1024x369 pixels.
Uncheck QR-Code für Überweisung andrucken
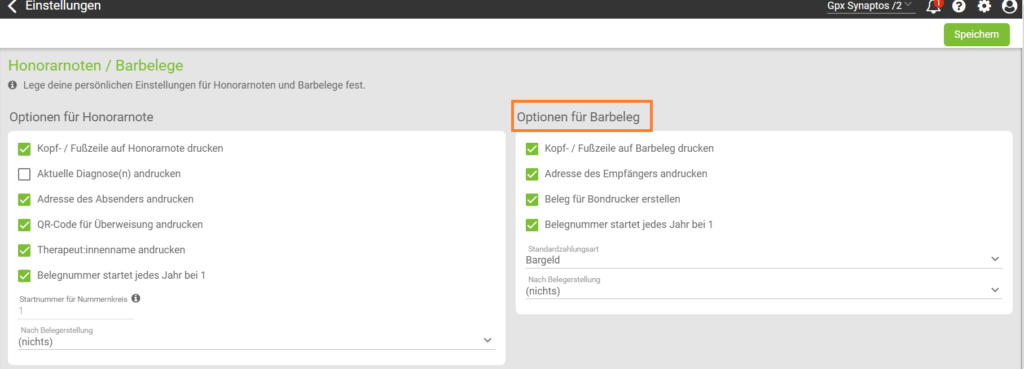pyautogui.click(x=24, y=225)
